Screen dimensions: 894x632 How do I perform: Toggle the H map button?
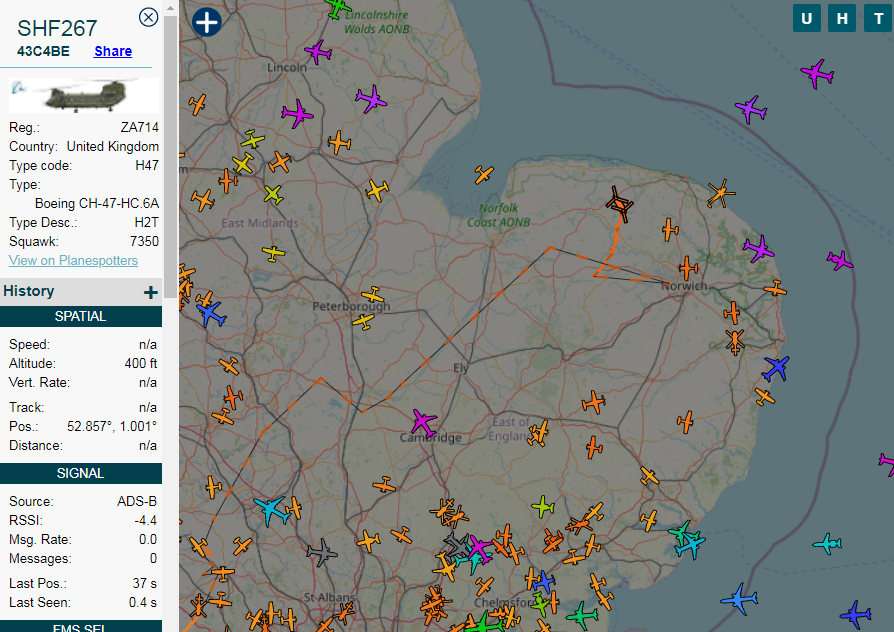pyautogui.click(x=842, y=18)
